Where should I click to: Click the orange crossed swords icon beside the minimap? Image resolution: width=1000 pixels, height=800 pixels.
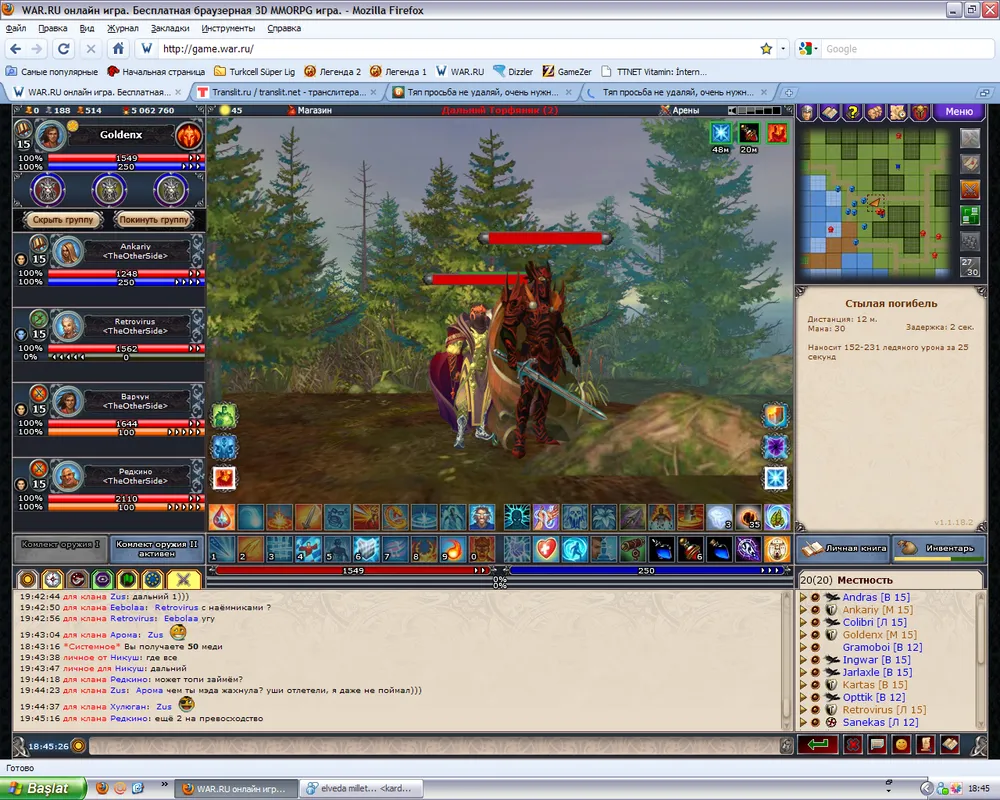pyautogui.click(x=970, y=189)
